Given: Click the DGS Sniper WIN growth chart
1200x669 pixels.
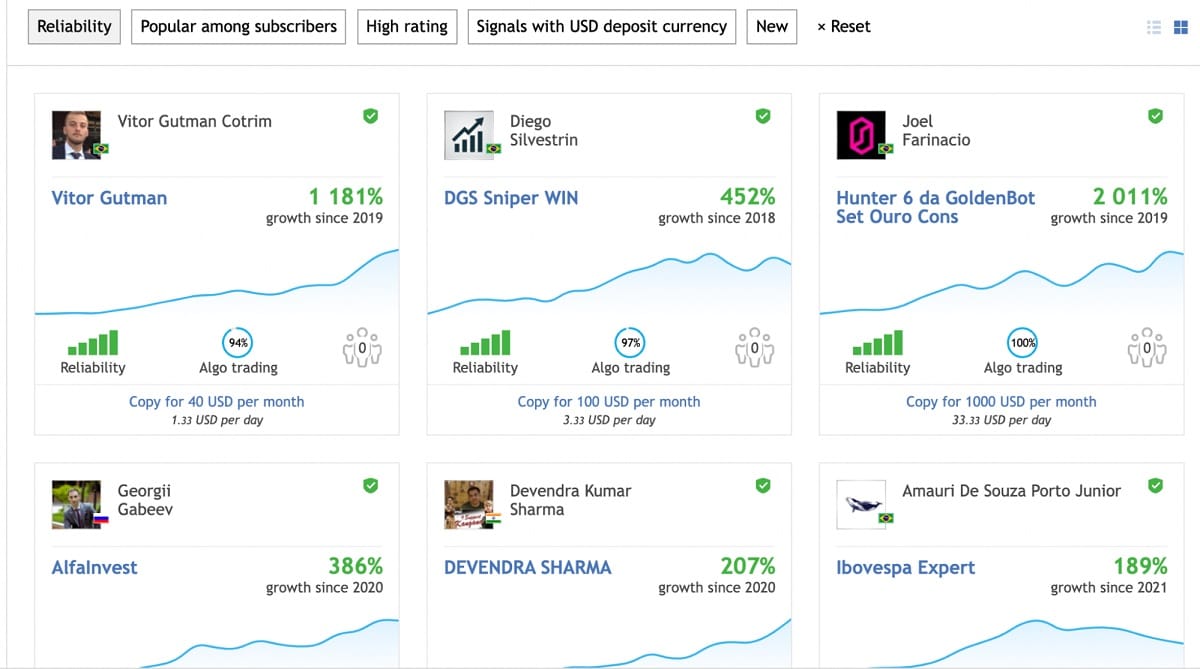Looking at the screenshot, I should coord(609,282).
